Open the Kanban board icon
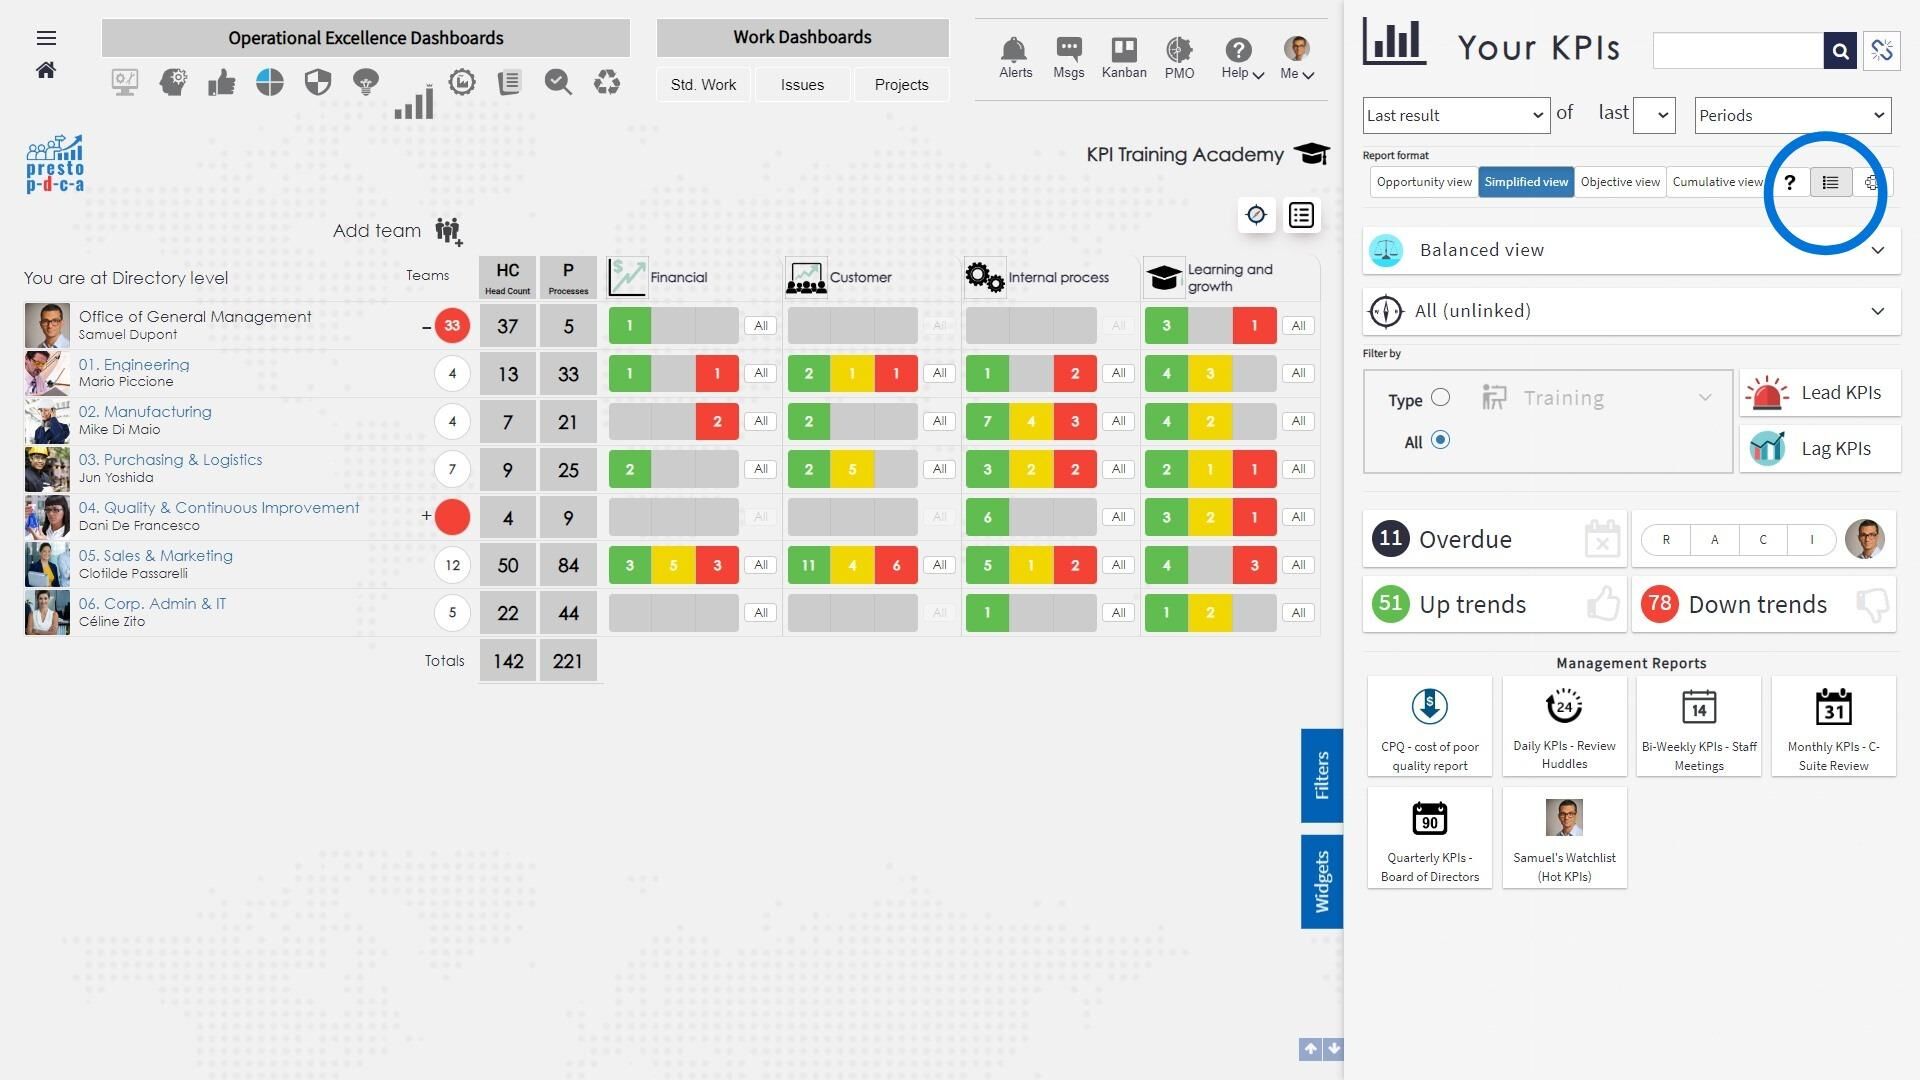The width and height of the screenshot is (1920, 1080). (1123, 50)
